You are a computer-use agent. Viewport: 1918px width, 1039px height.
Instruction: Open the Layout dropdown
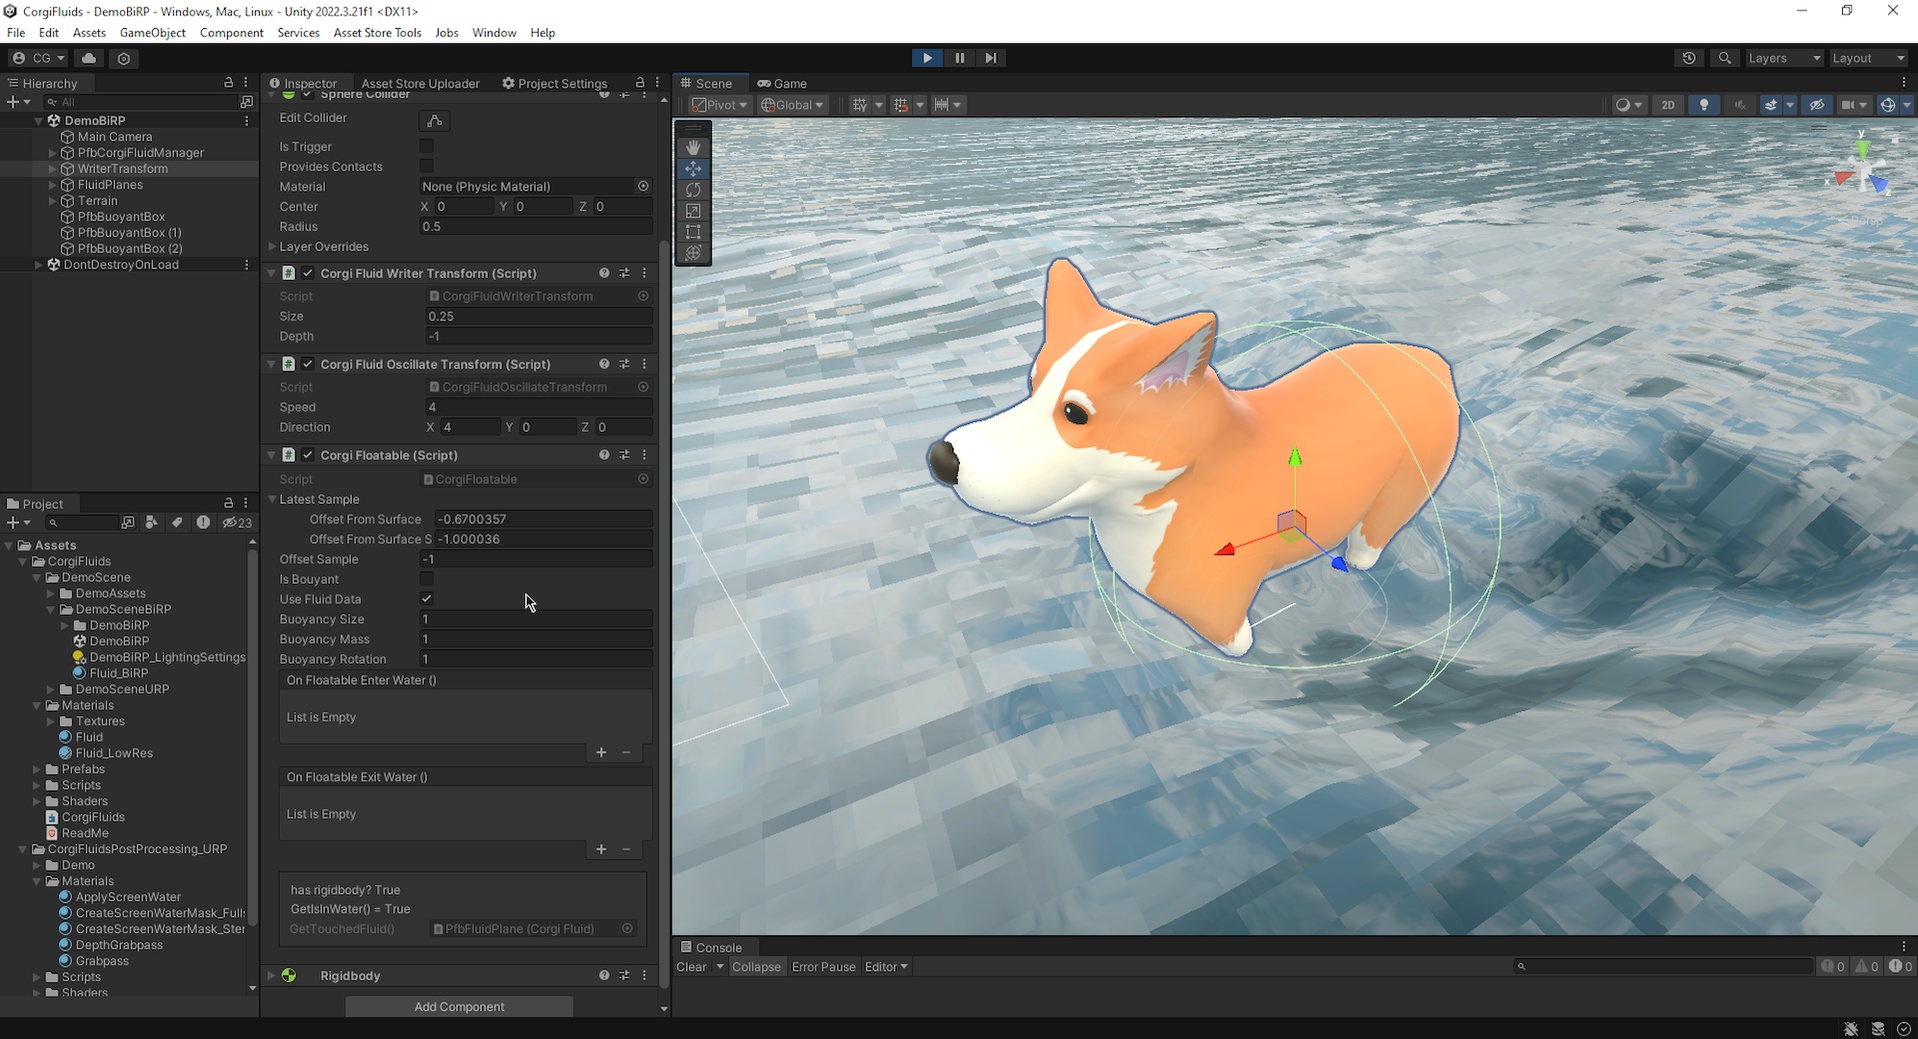point(1869,58)
